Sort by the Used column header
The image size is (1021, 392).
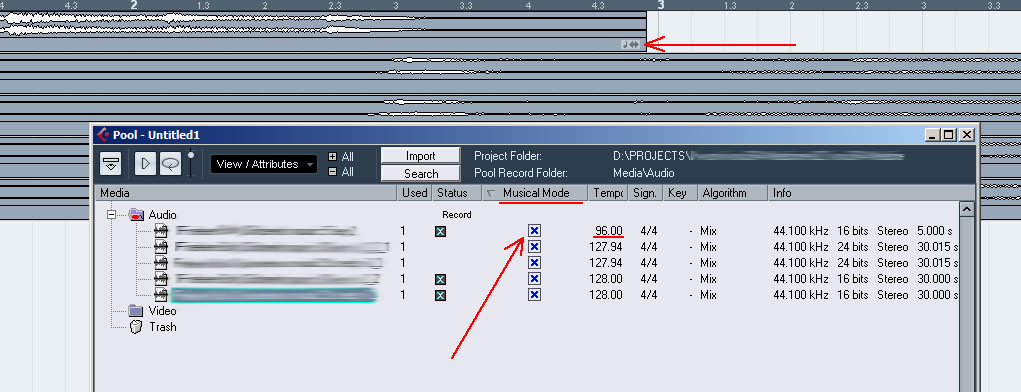pyautogui.click(x=414, y=193)
